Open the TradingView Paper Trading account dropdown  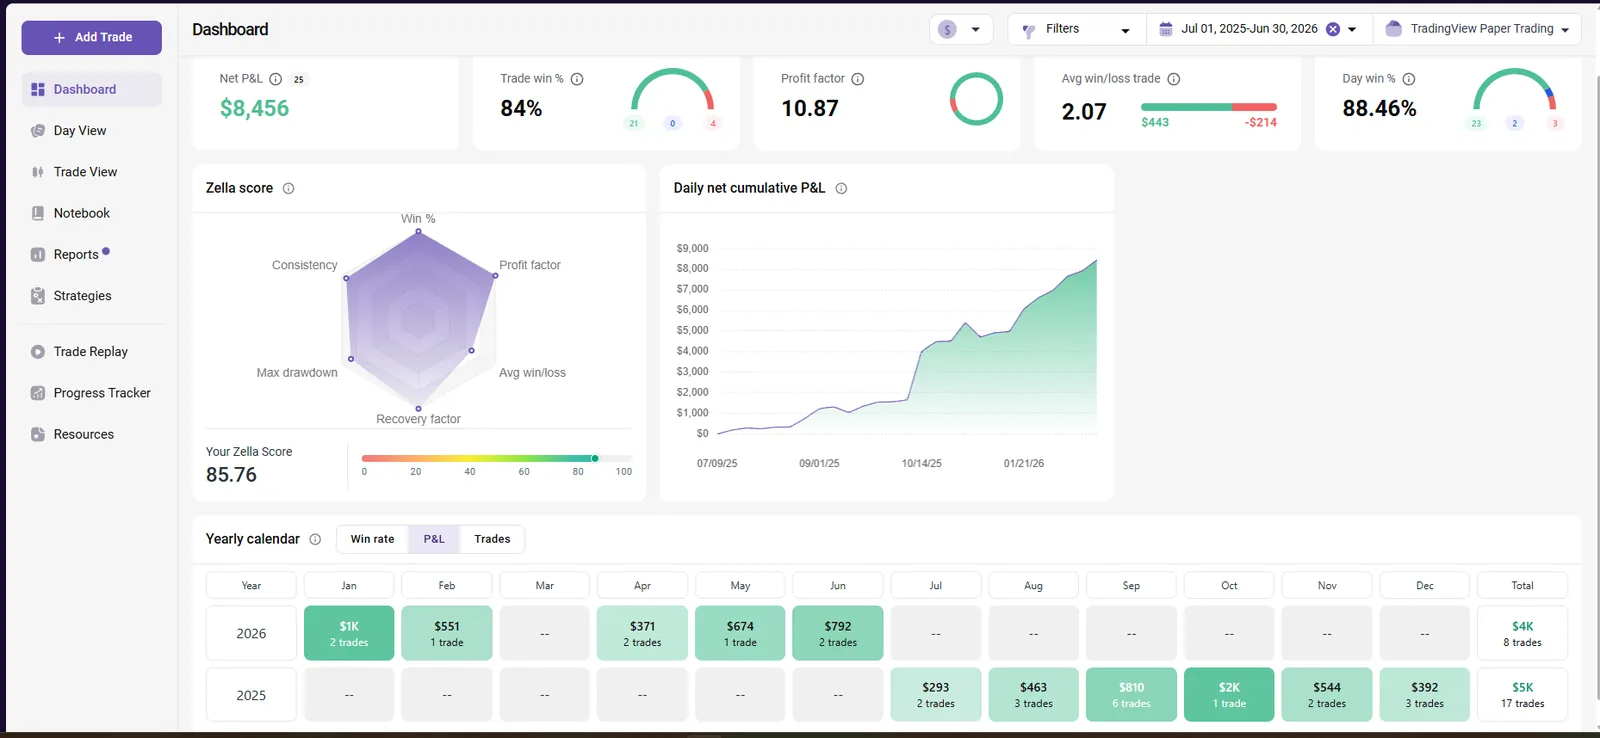[x=1565, y=30]
